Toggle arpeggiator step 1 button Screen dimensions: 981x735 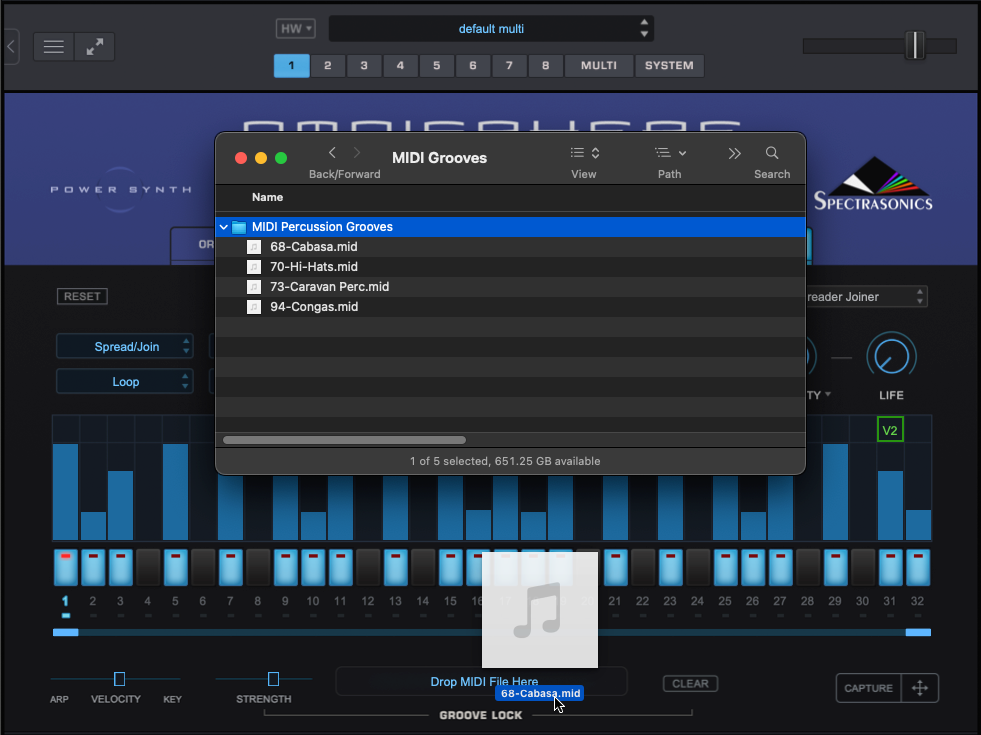tap(66, 567)
